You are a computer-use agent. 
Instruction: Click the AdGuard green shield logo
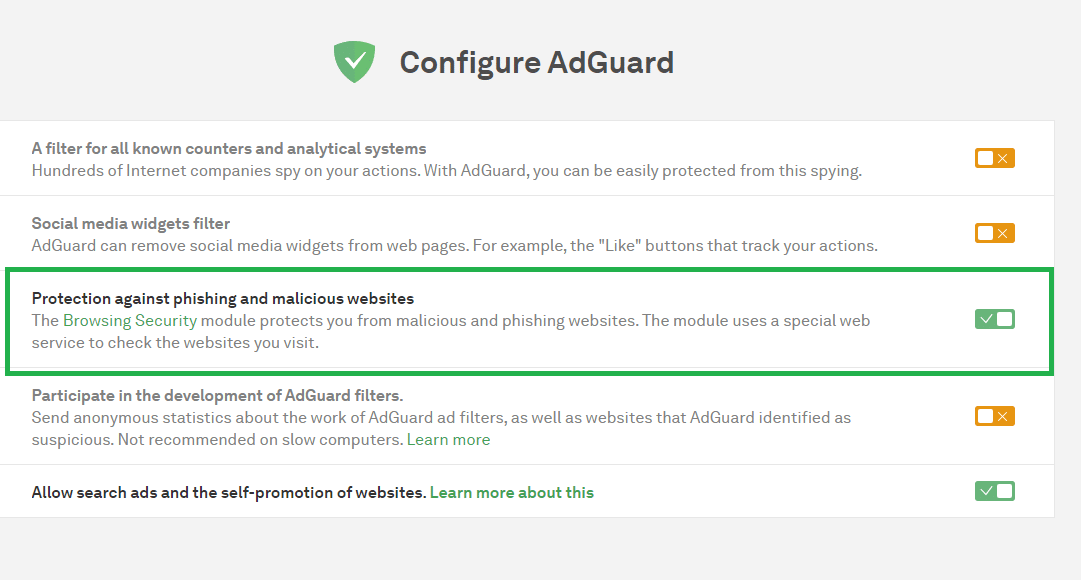coord(354,61)
